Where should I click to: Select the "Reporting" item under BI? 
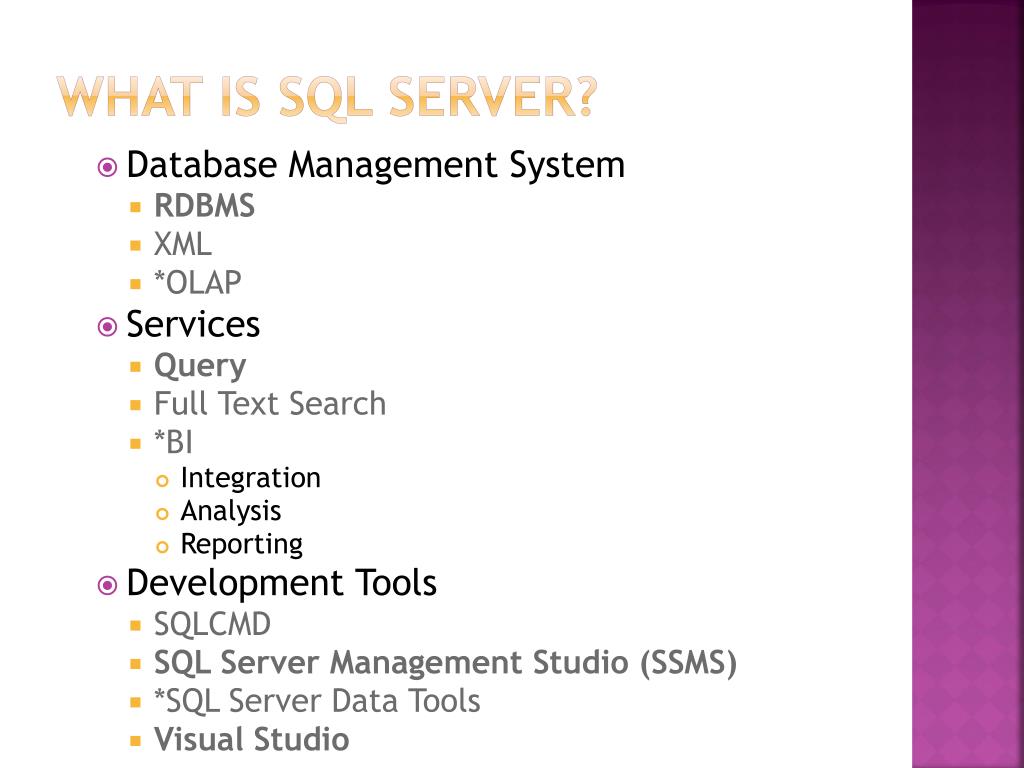(x=242, y=545)
